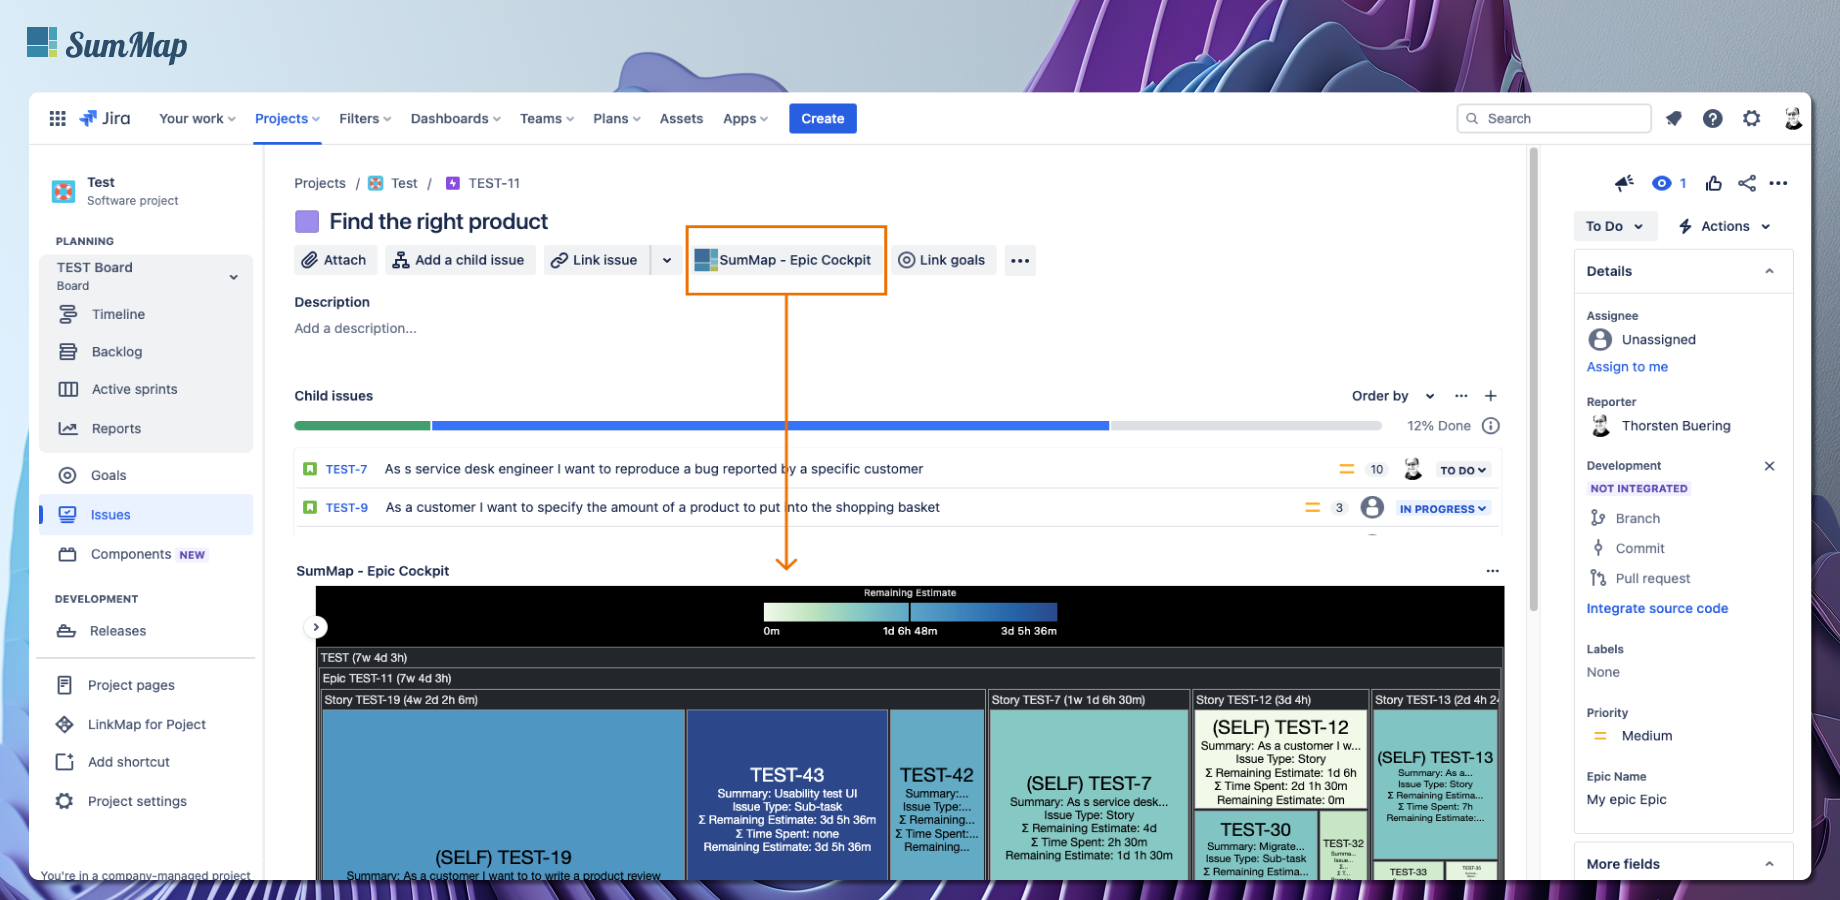The width and height of the screenshot is (1840, 900).
Task: Open the Your work menu
Action: pyautogui.click(x=197, y=118)
